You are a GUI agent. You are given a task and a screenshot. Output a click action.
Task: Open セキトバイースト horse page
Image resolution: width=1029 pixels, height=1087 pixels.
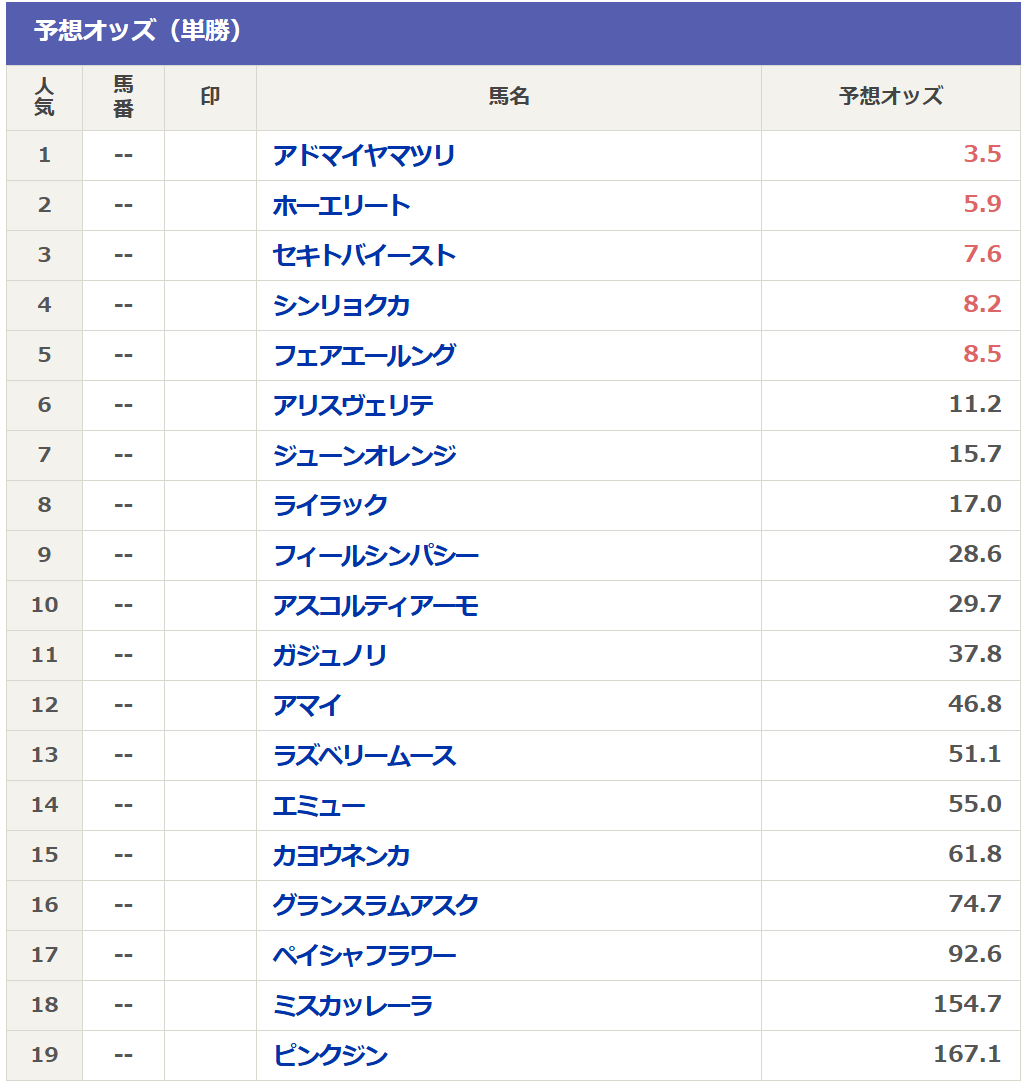(x=364, y=255)
